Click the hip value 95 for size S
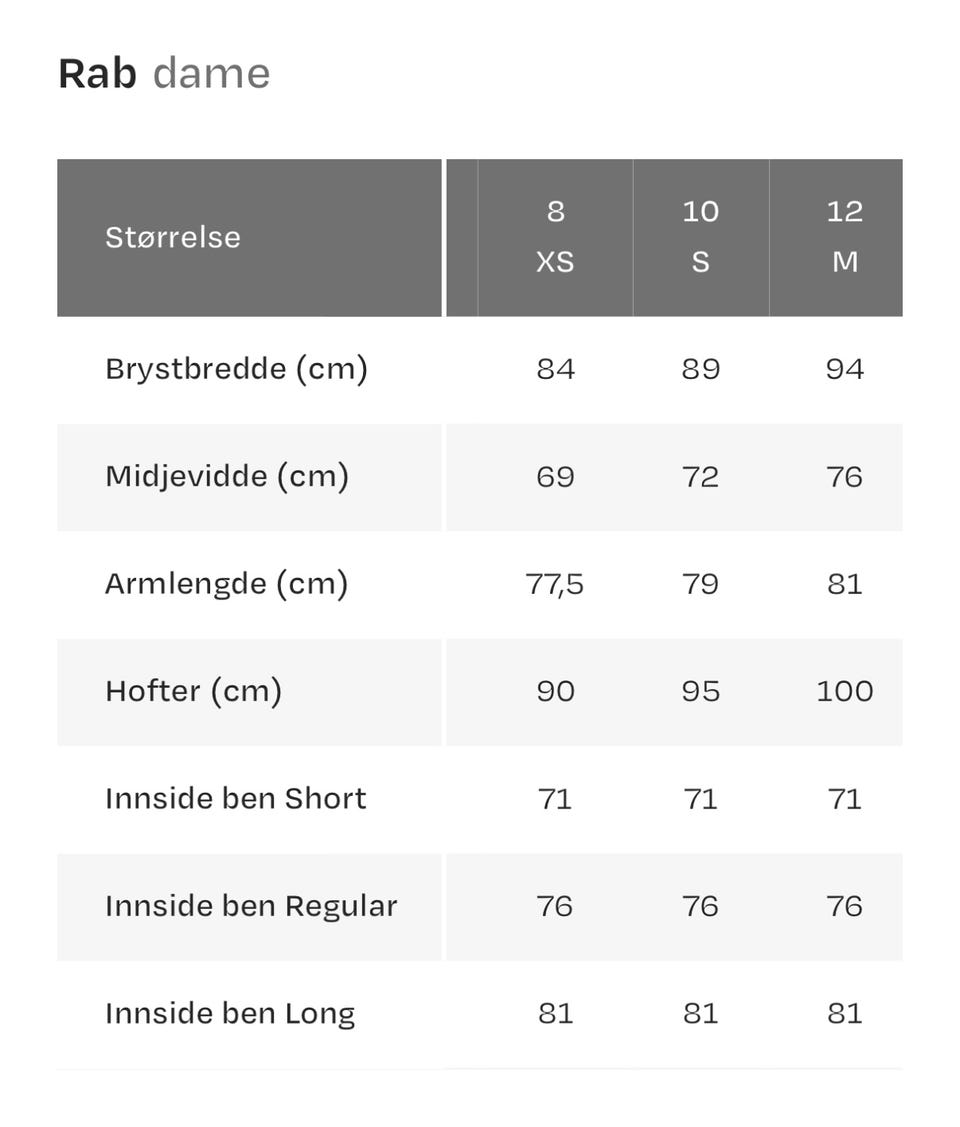The height and width of the screenshot is (1127, 960). (700, 691)
